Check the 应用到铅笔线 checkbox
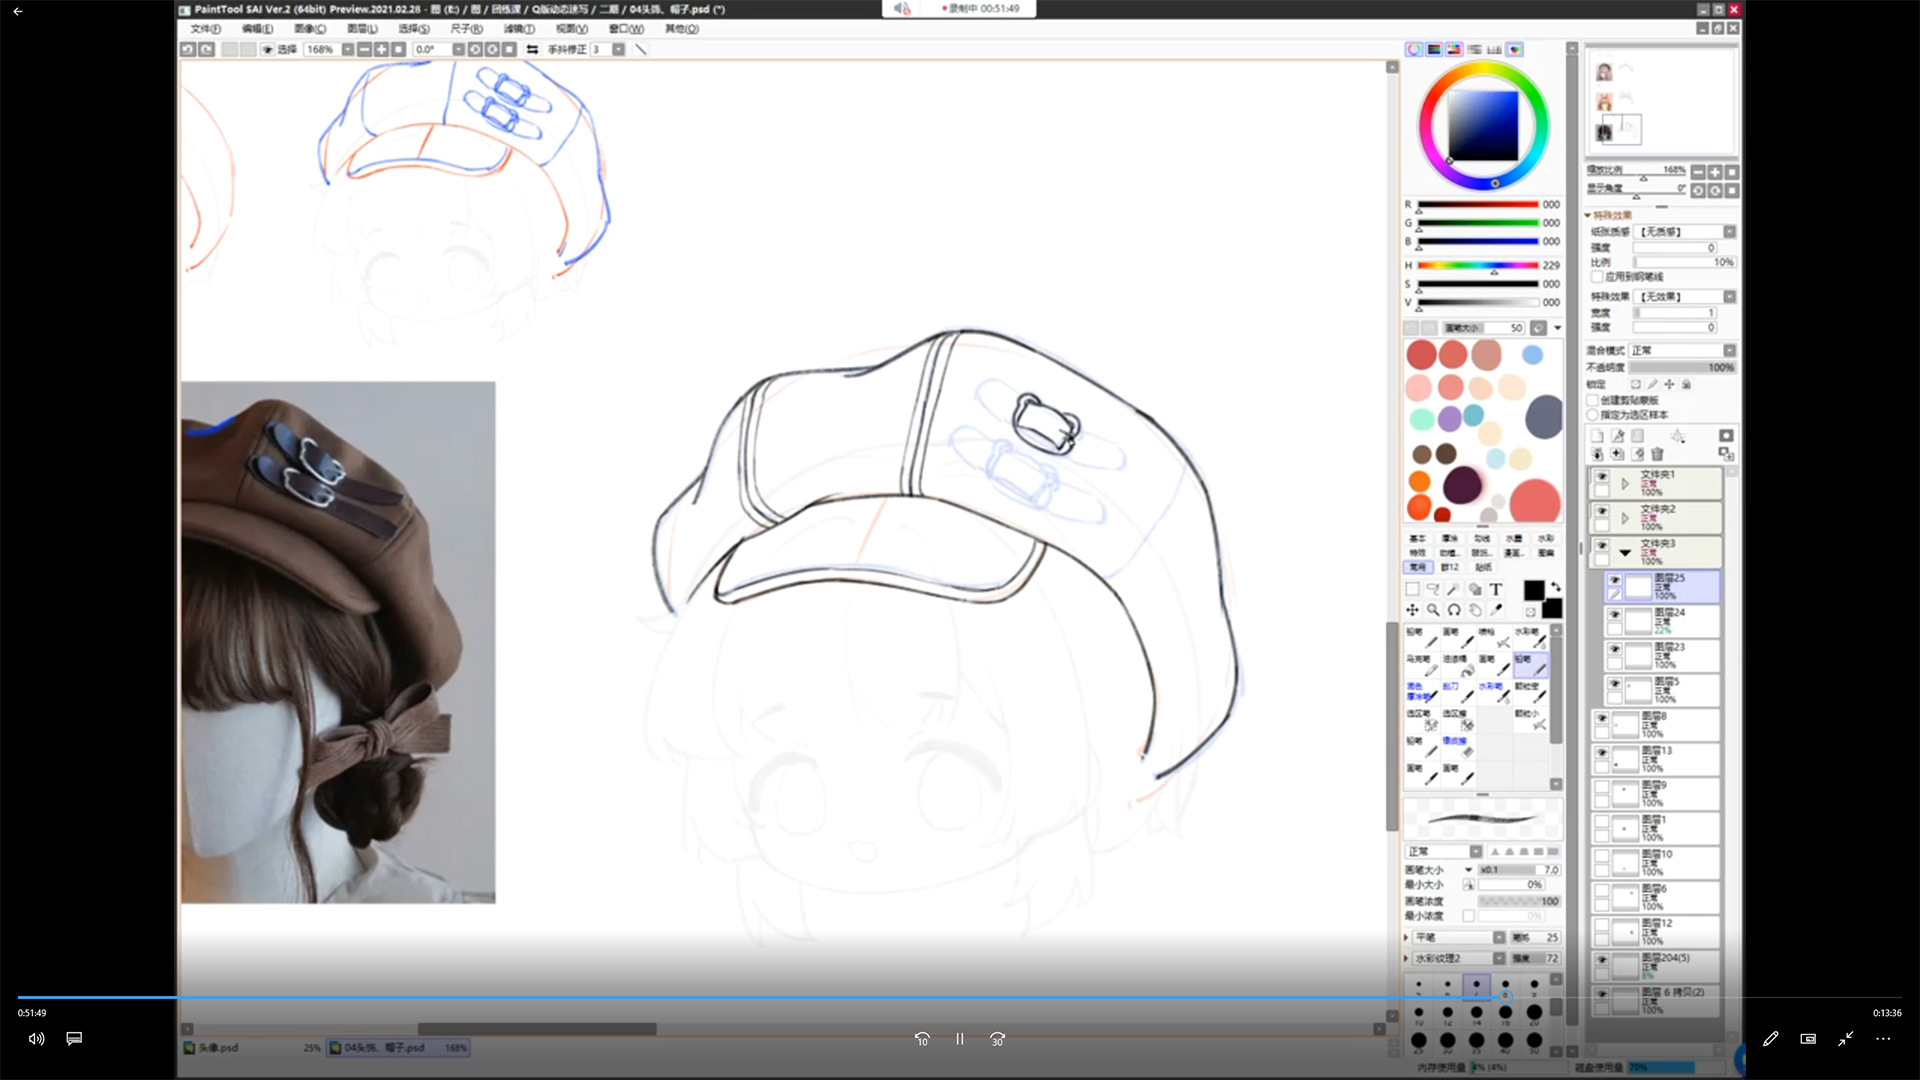The image size is (1920, 1080). tap(1597, 277)
